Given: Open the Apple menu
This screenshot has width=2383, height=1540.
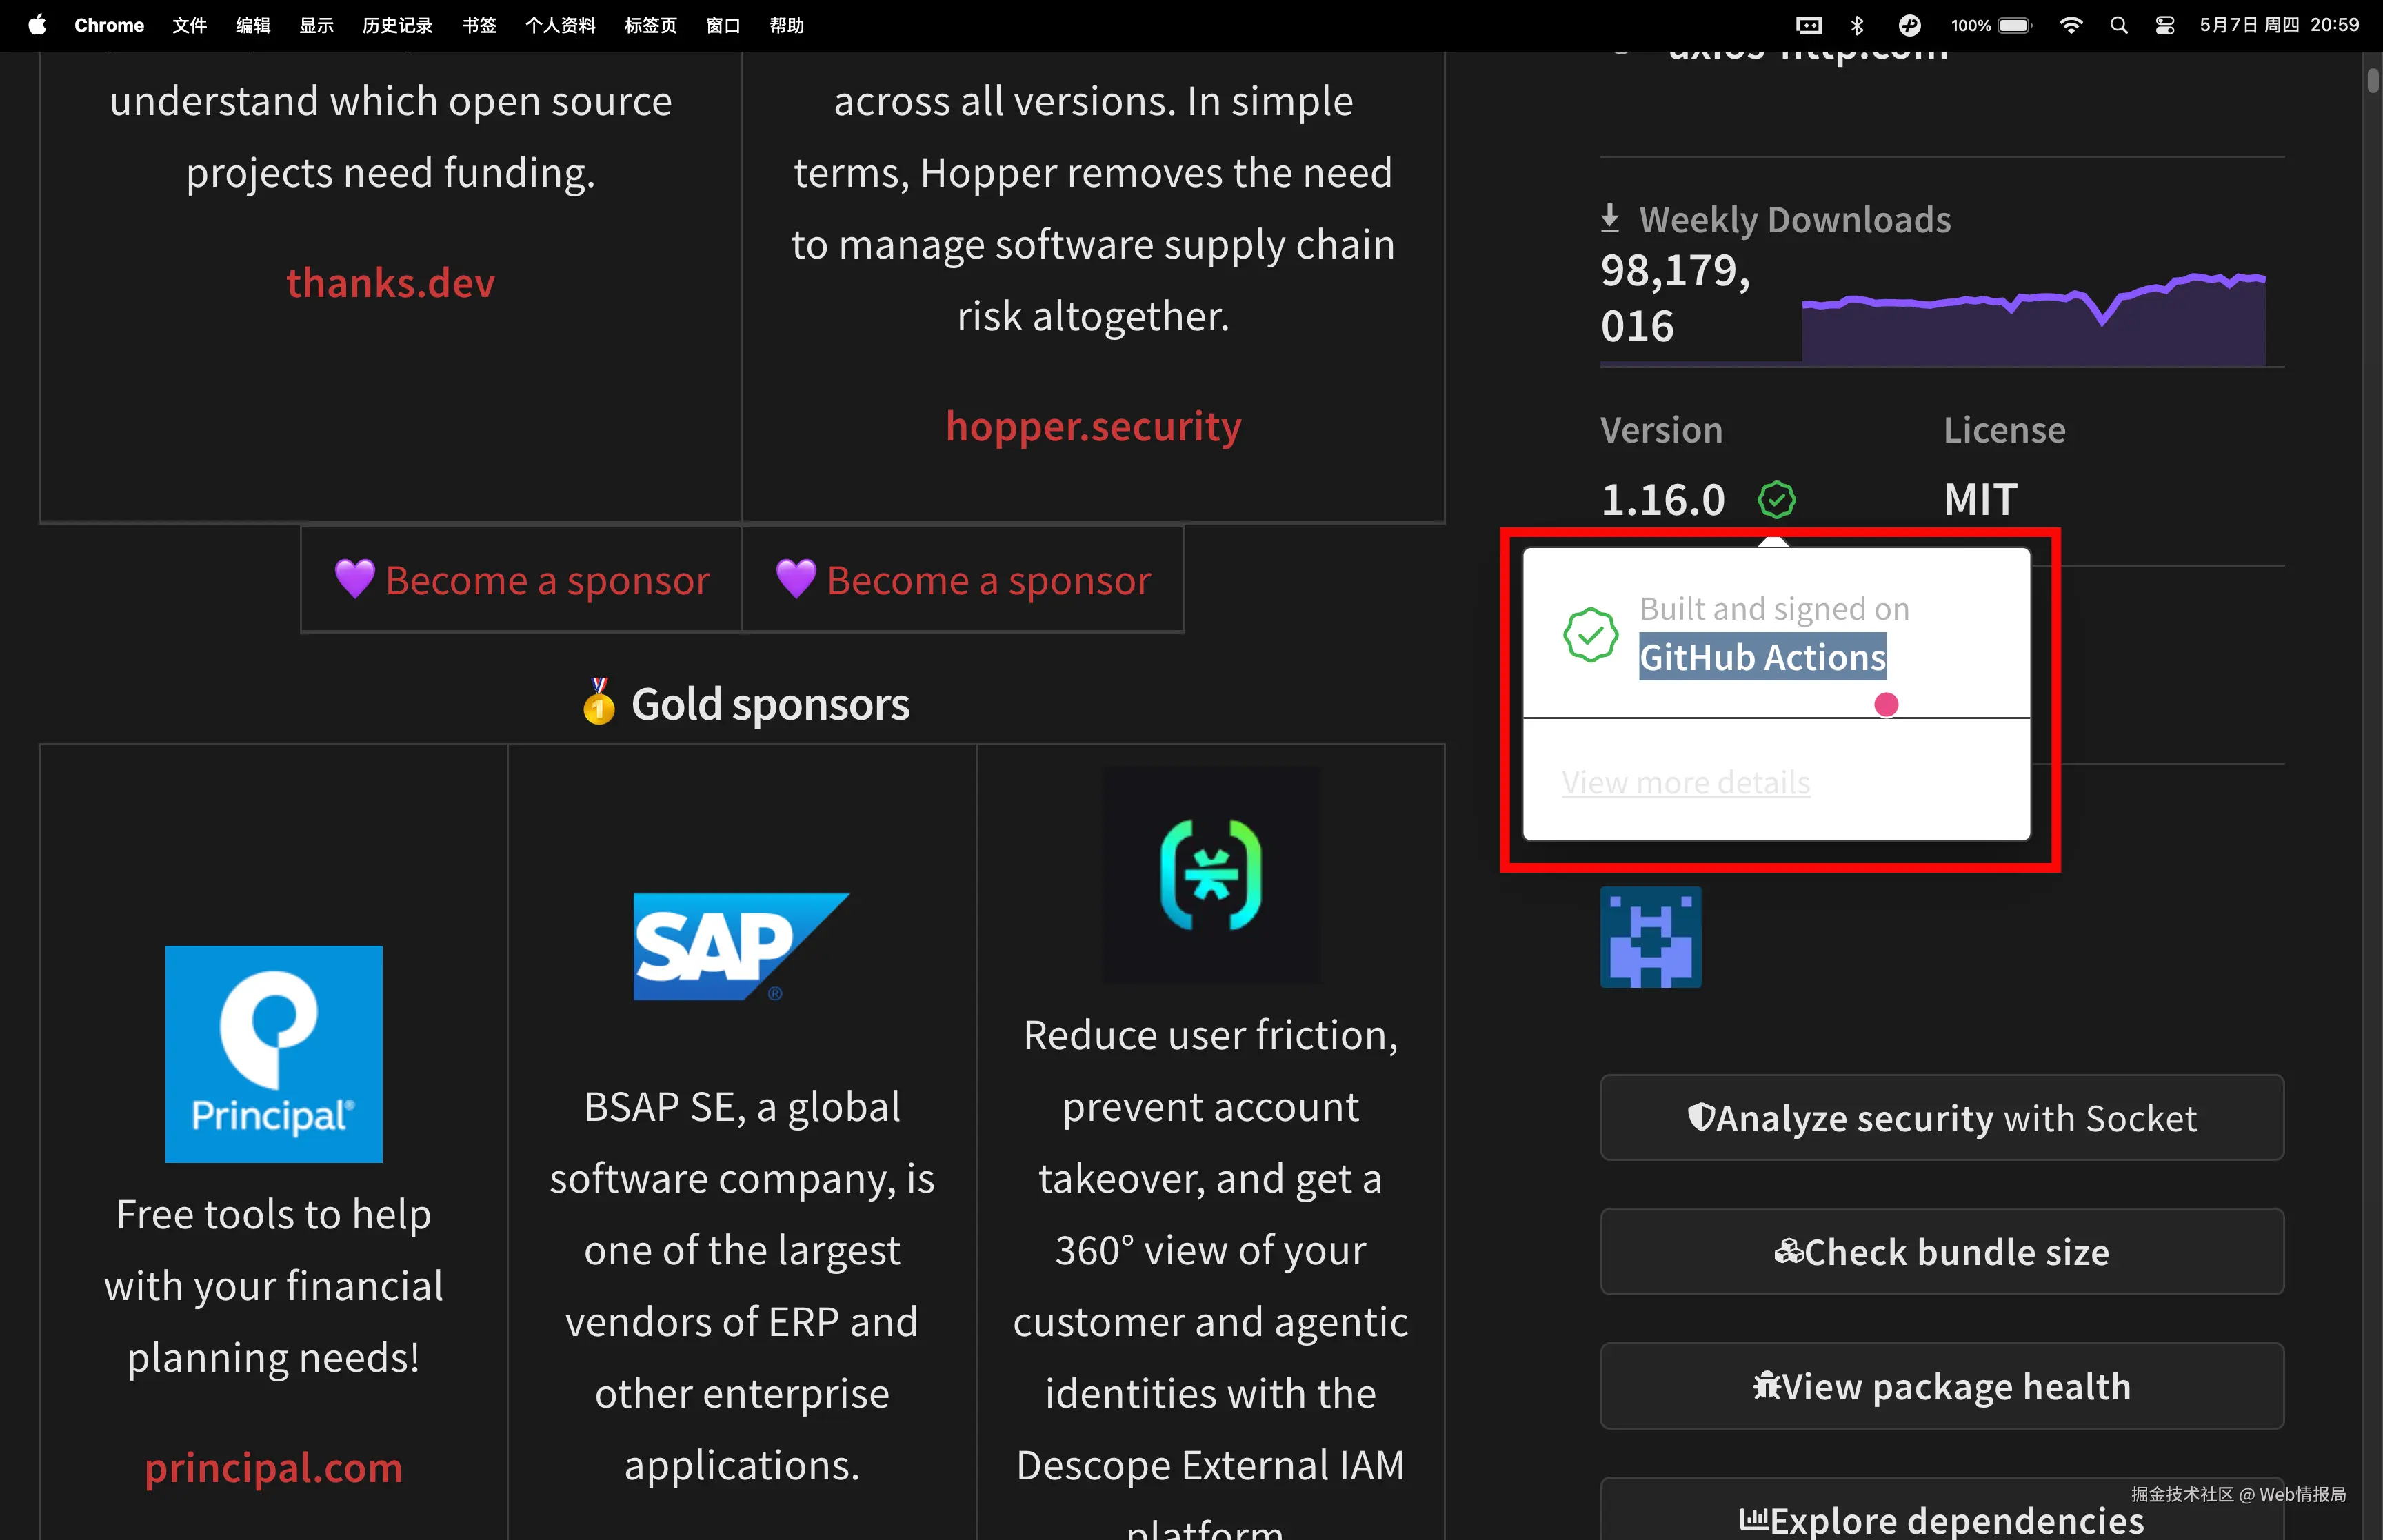Looking at the screenshot, I should 37,25.
